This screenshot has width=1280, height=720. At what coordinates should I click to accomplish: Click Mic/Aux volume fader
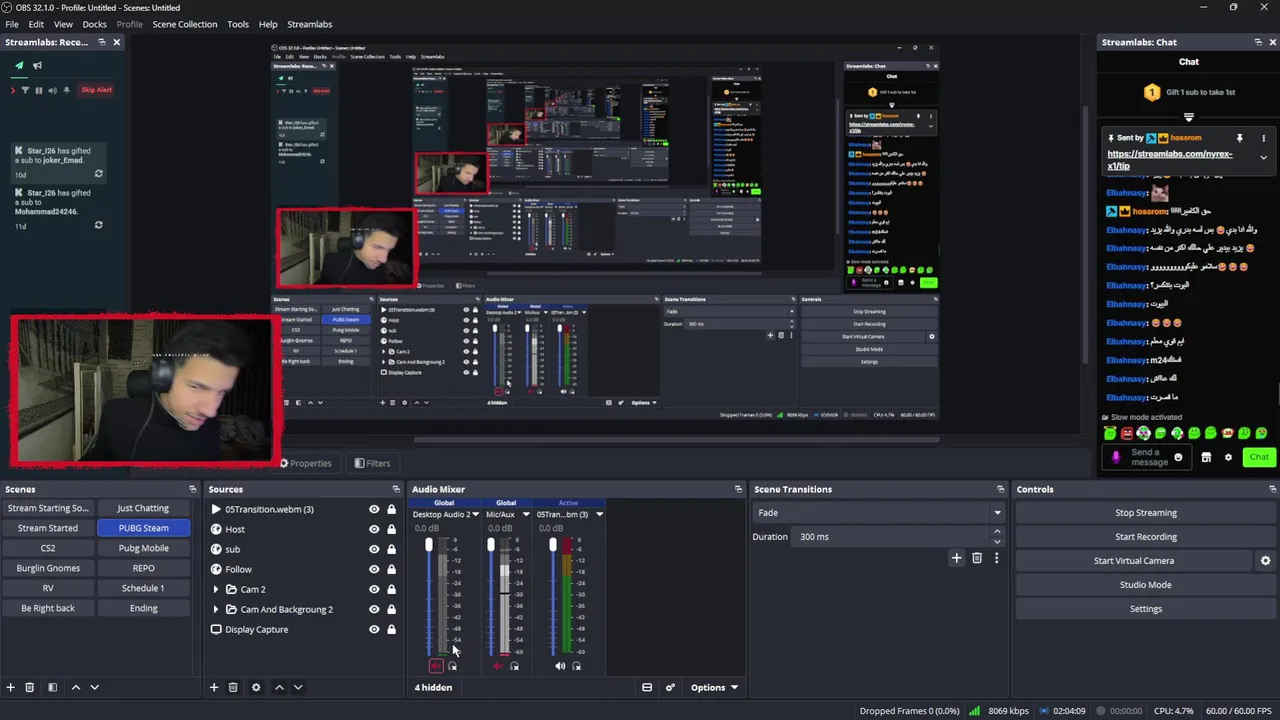click(x=491, y=597)
